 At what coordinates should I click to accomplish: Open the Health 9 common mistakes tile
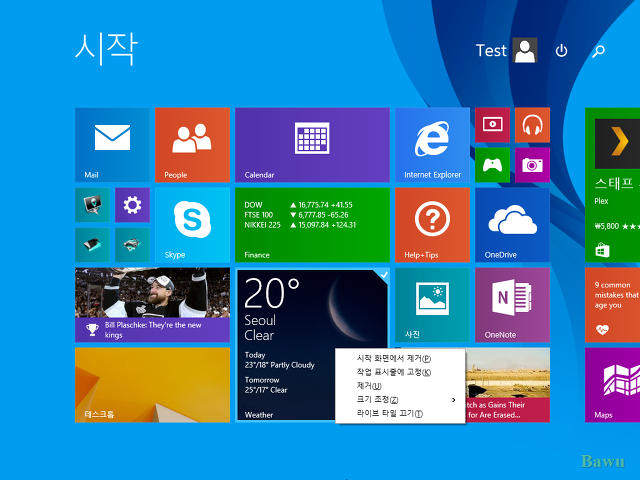pos(612,304)
